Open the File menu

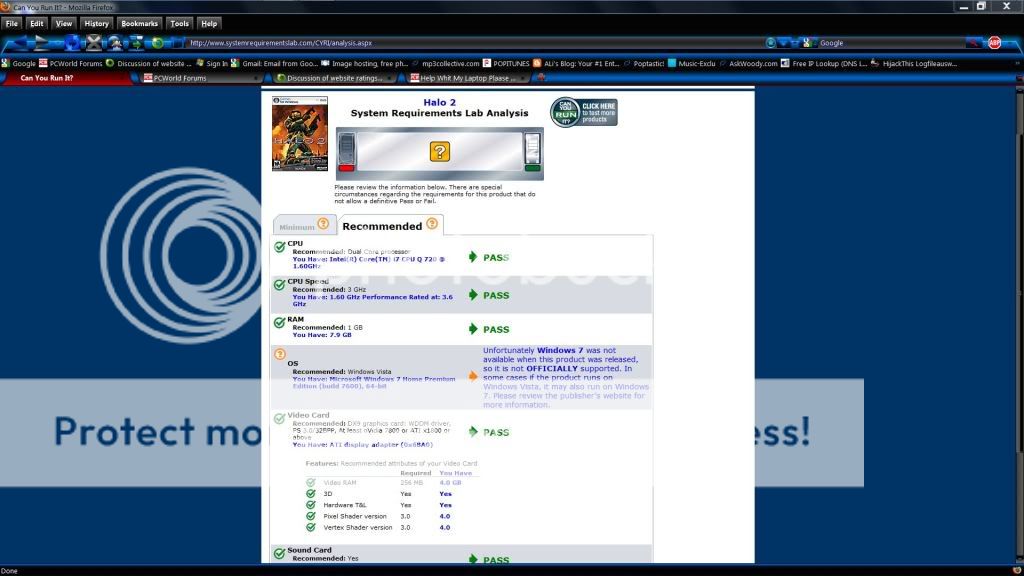coord(12,24)
